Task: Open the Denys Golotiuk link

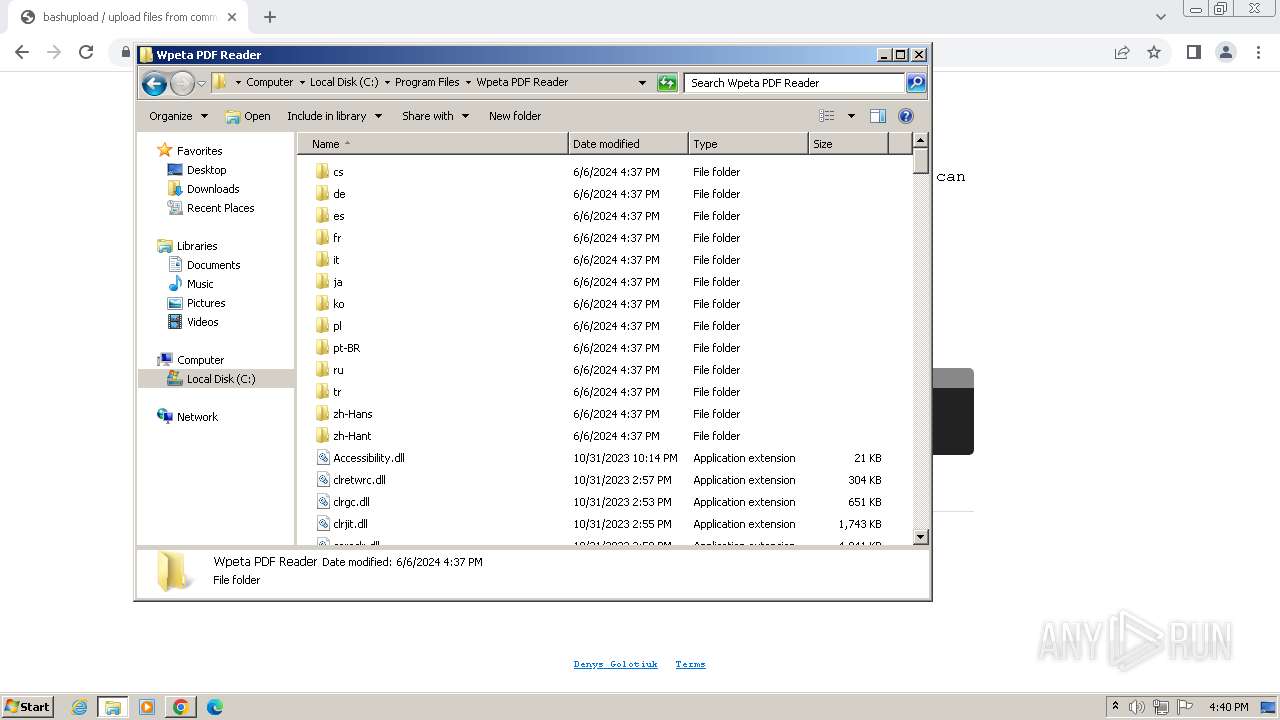Action: point(616,664)
